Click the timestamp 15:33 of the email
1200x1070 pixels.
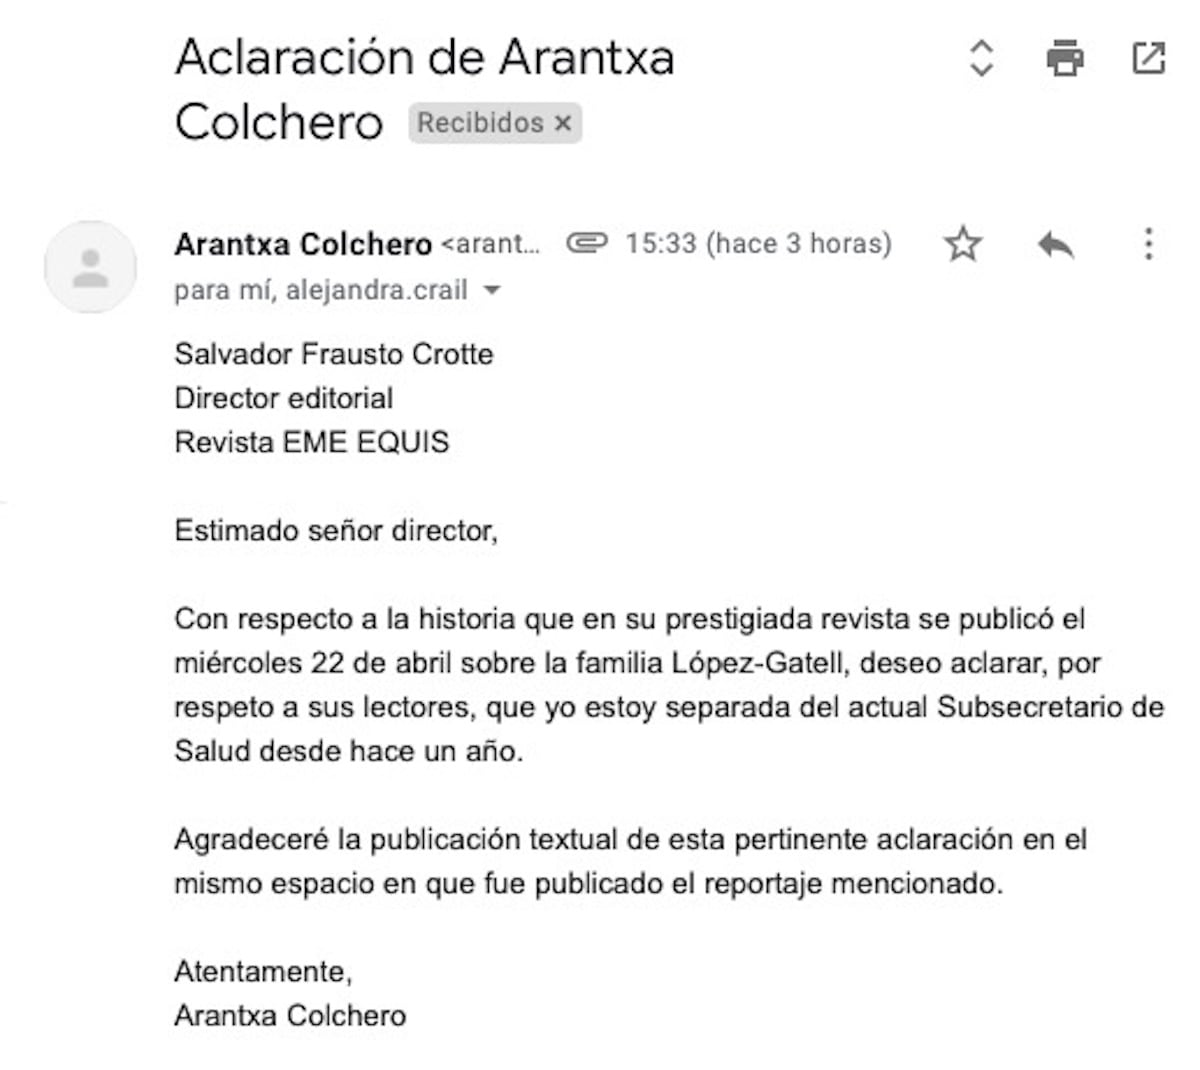click(660, 242)
